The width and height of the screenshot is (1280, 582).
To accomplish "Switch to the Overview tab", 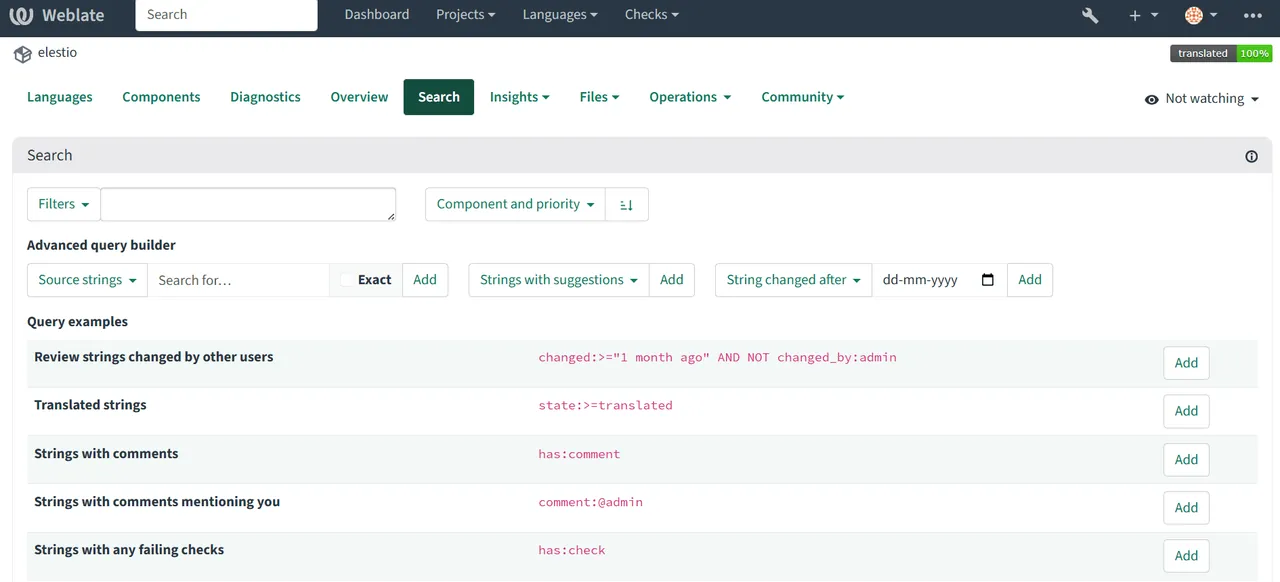I will [x=359, y=97].
